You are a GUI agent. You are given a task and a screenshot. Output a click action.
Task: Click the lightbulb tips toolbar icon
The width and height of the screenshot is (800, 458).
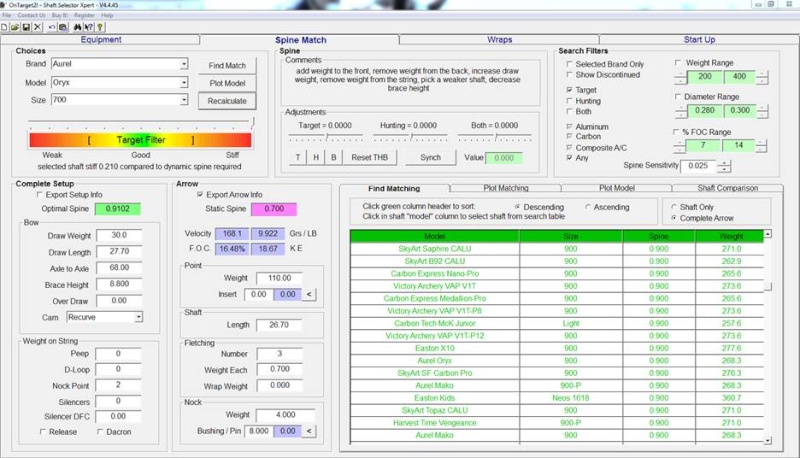click(x=100, y=27)
